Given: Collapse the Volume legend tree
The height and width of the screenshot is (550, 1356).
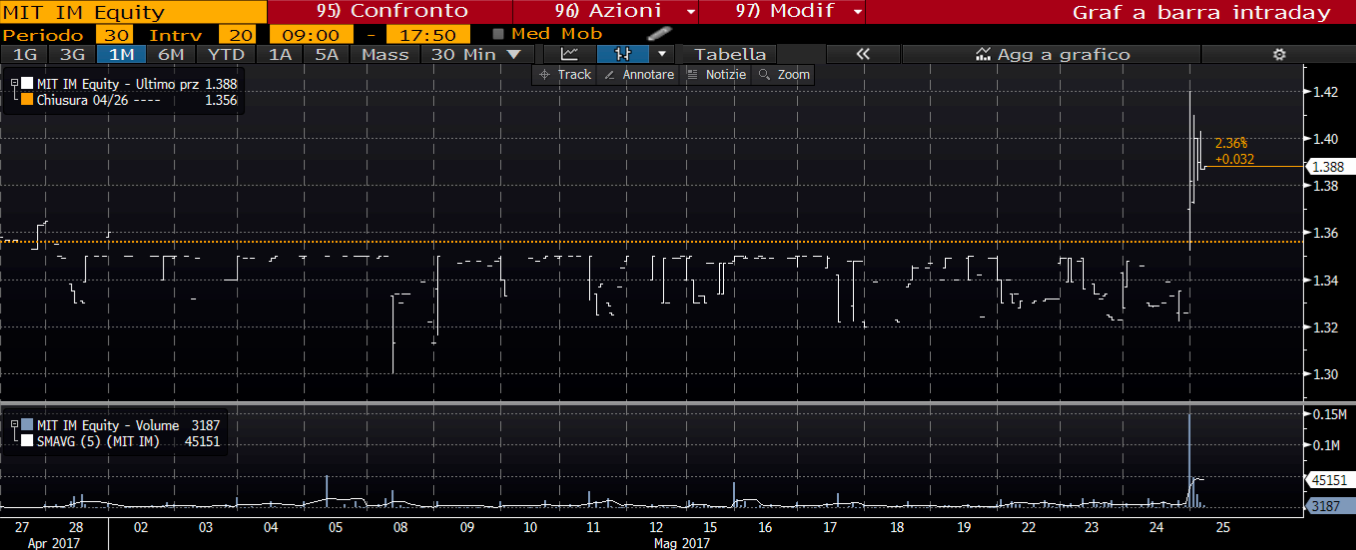Looking at the screenshot, I should point(14,426).
